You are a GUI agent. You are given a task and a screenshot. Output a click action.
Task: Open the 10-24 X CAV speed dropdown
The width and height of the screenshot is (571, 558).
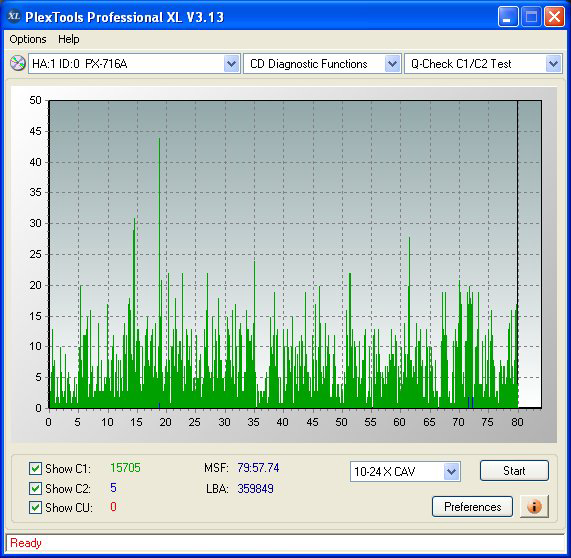405,472
